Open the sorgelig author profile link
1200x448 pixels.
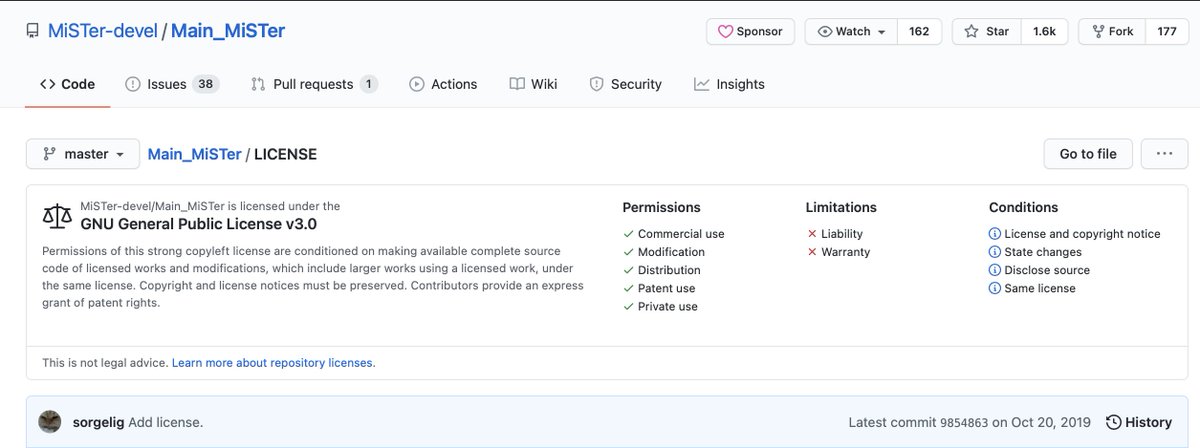[x=99, y=422]
